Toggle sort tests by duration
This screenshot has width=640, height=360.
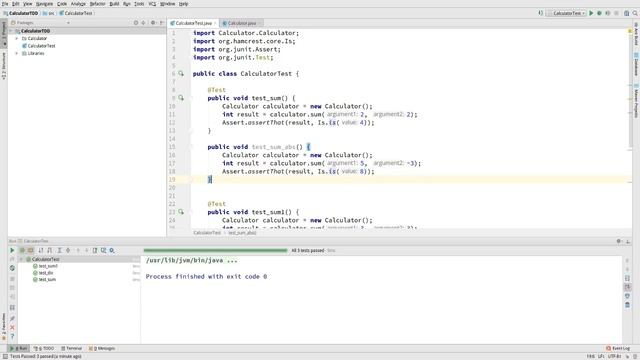pyautogui.click(x=49, y=250)
